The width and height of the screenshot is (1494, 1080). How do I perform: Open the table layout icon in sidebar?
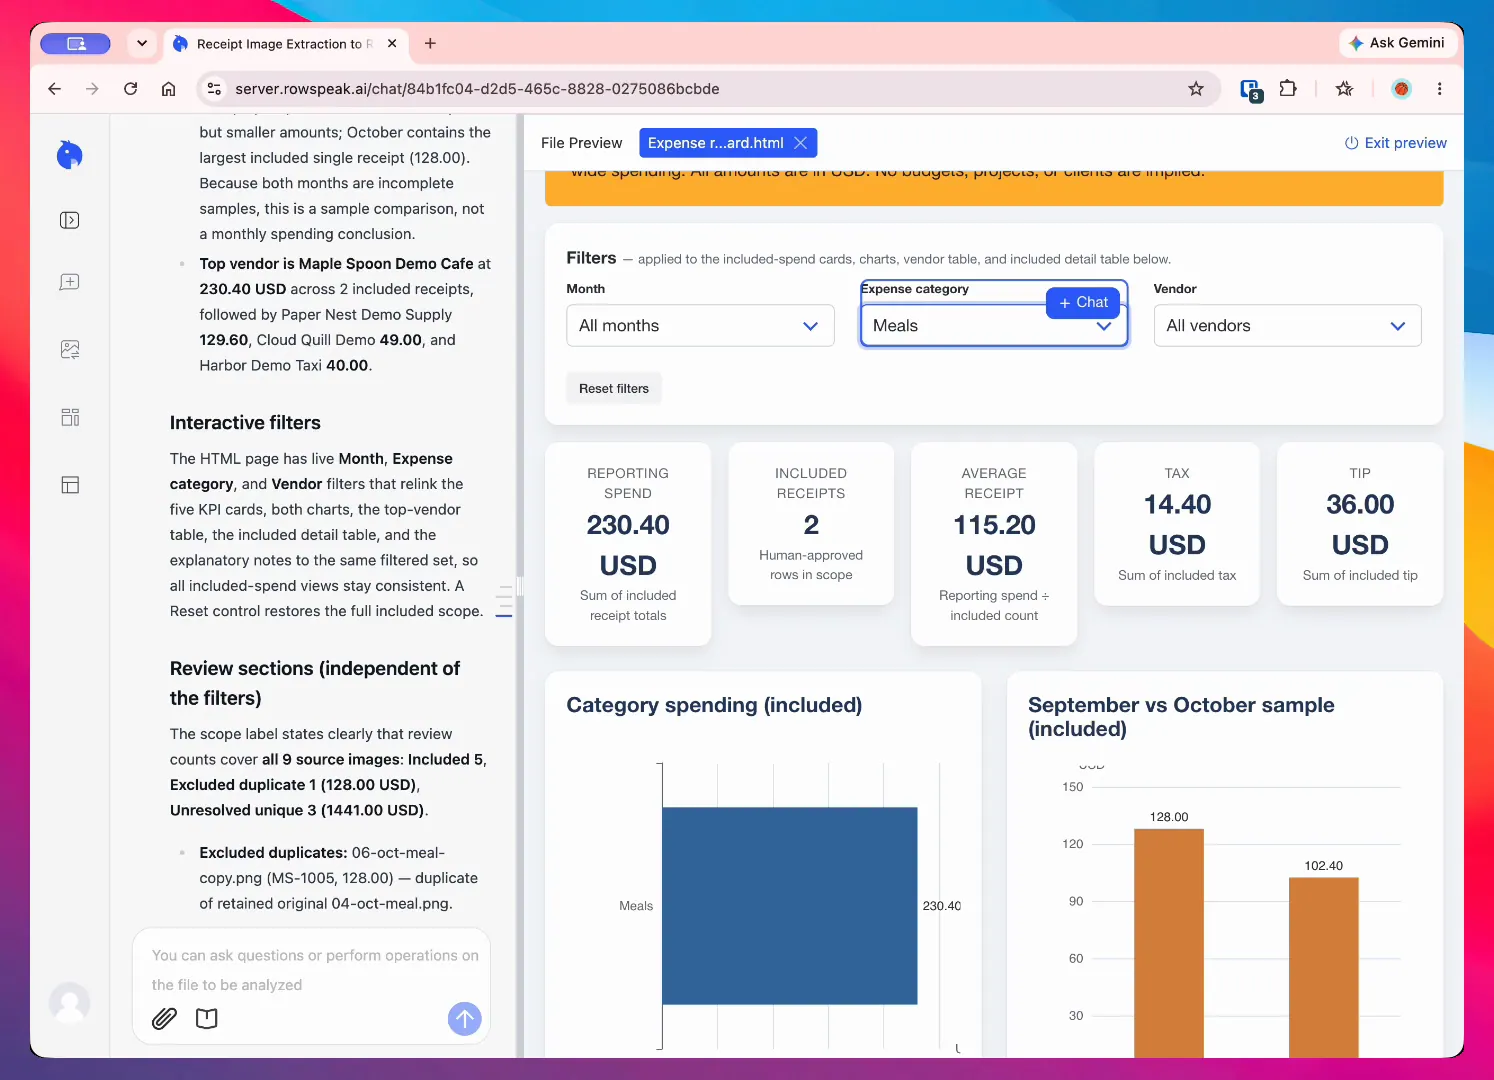[70, 485]
